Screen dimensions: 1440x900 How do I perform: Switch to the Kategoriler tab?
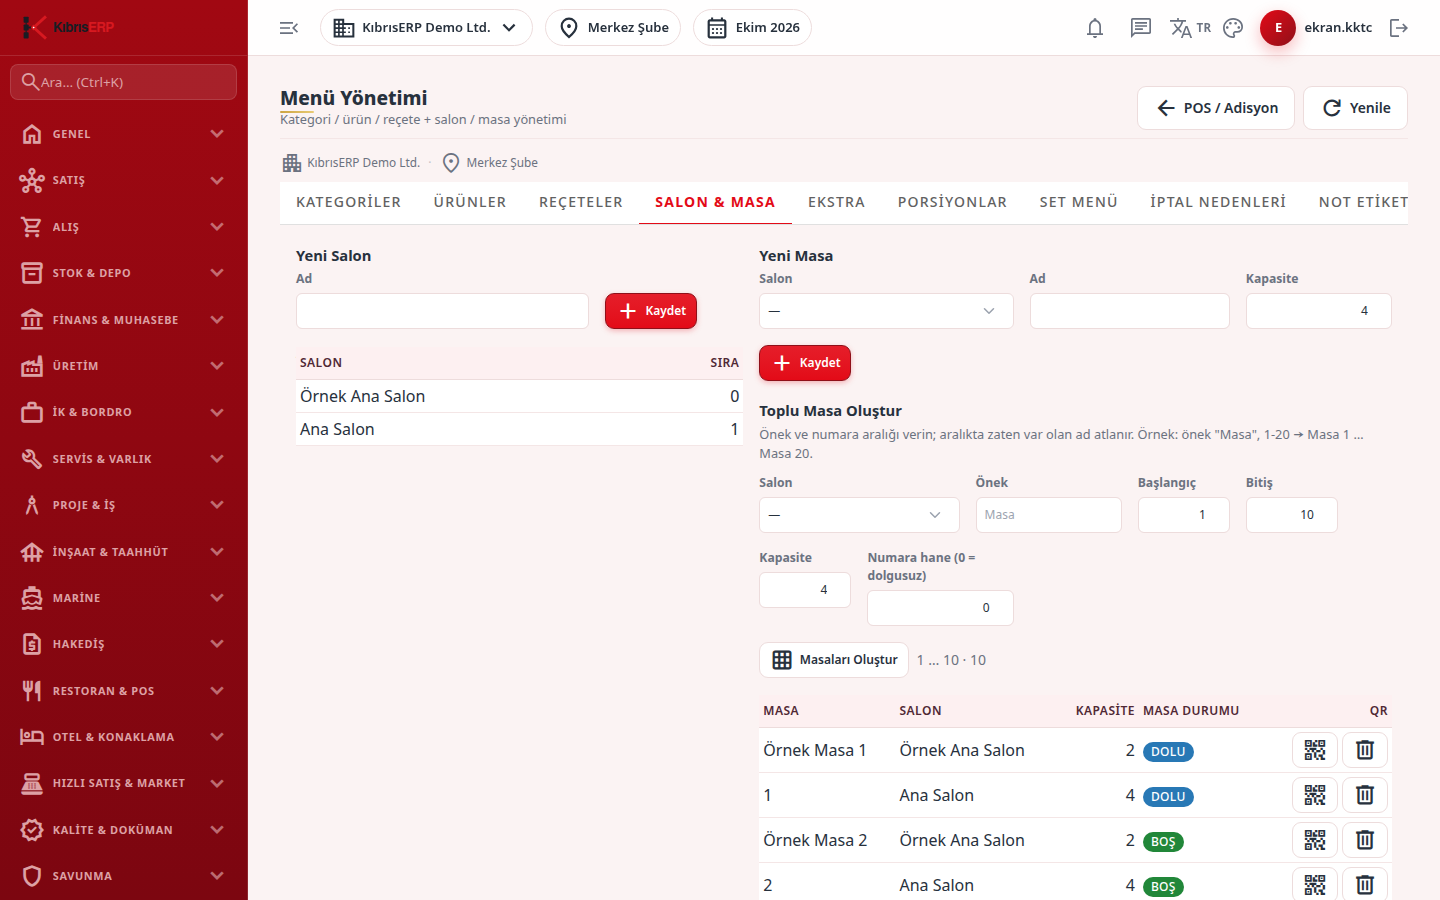[348, 202]
